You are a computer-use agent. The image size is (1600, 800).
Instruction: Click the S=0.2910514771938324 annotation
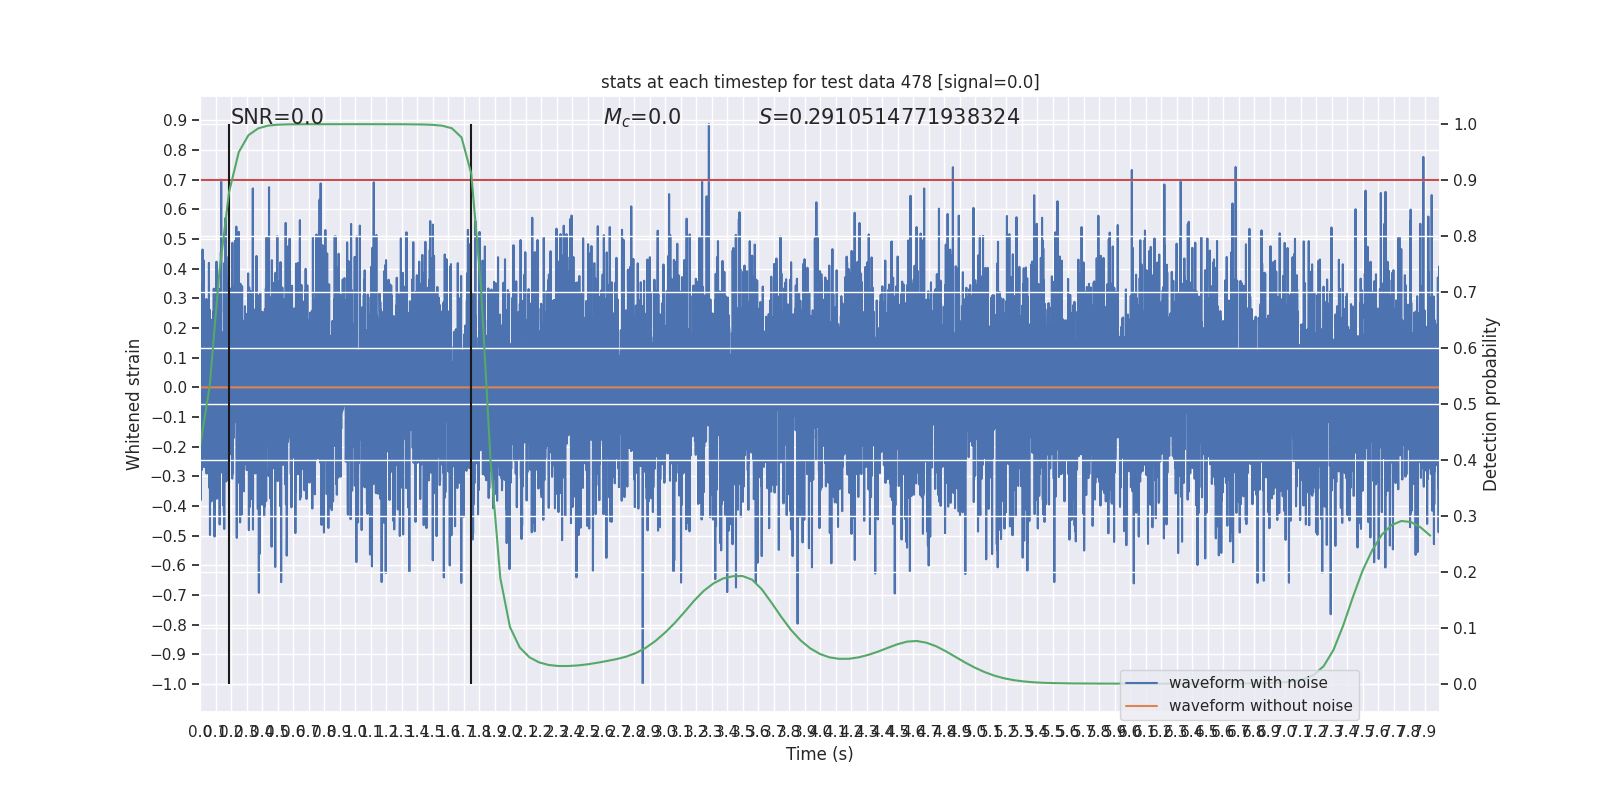(889, 117)
